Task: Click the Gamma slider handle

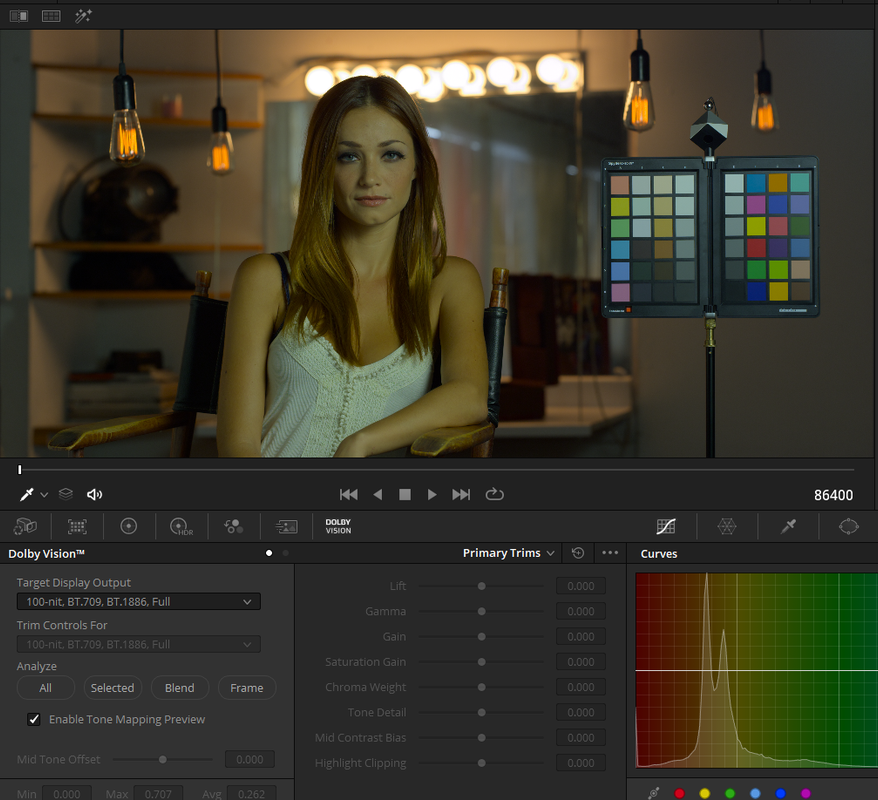Action: click(x=482, y=611)
